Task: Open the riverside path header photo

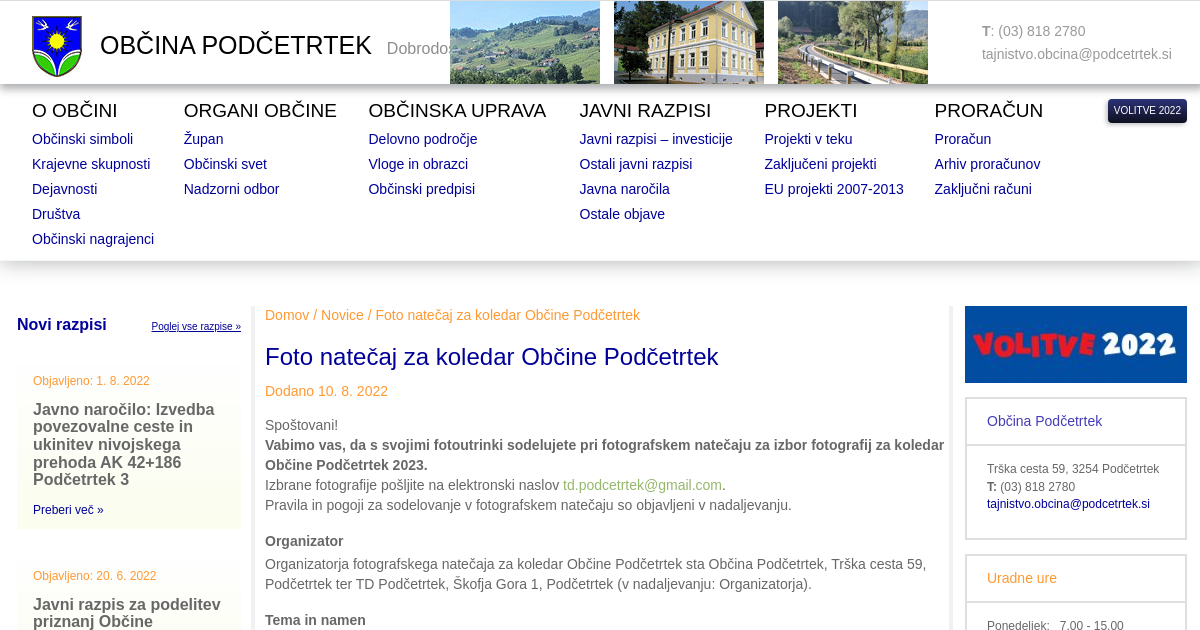Action: click(852, 42)
